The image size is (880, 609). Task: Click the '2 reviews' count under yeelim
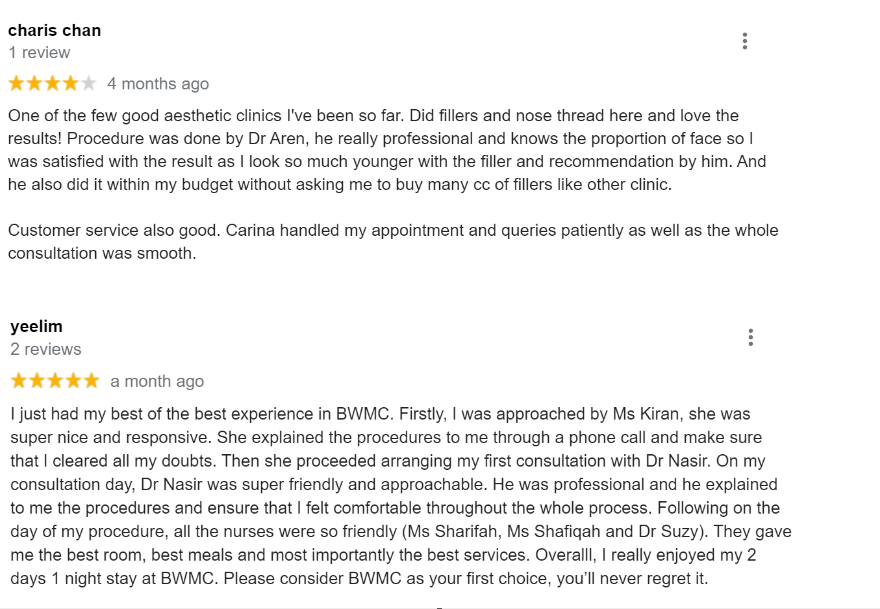[x=45, y=349]
